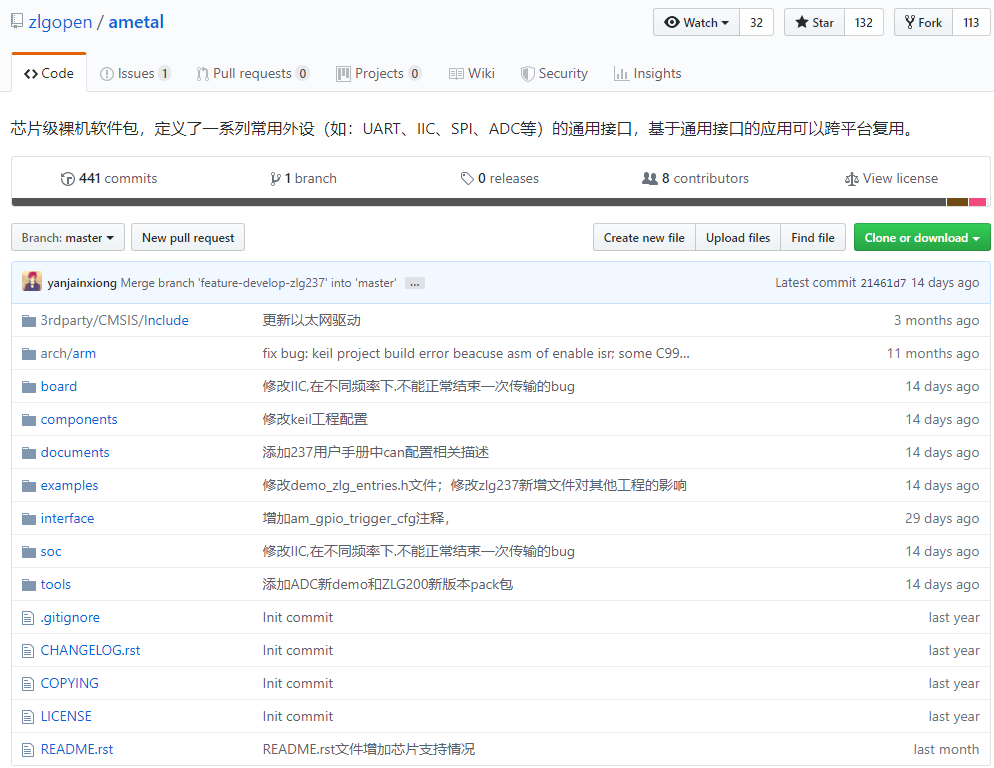Click the dark gray segment of the language bar

[x=479, y=202]
